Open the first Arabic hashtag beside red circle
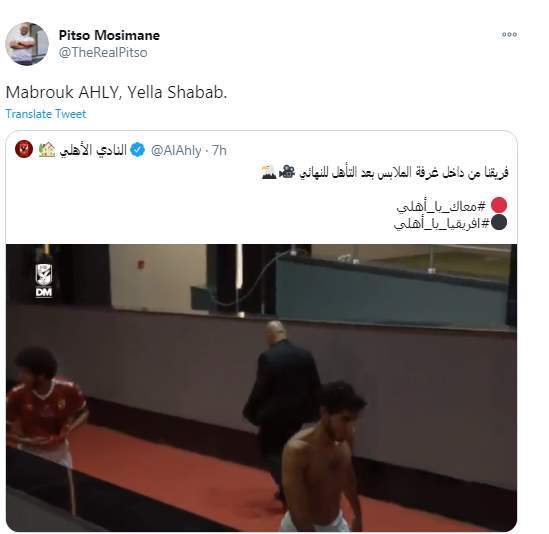This screenshot has width=549, height=534. coord(442,206)
